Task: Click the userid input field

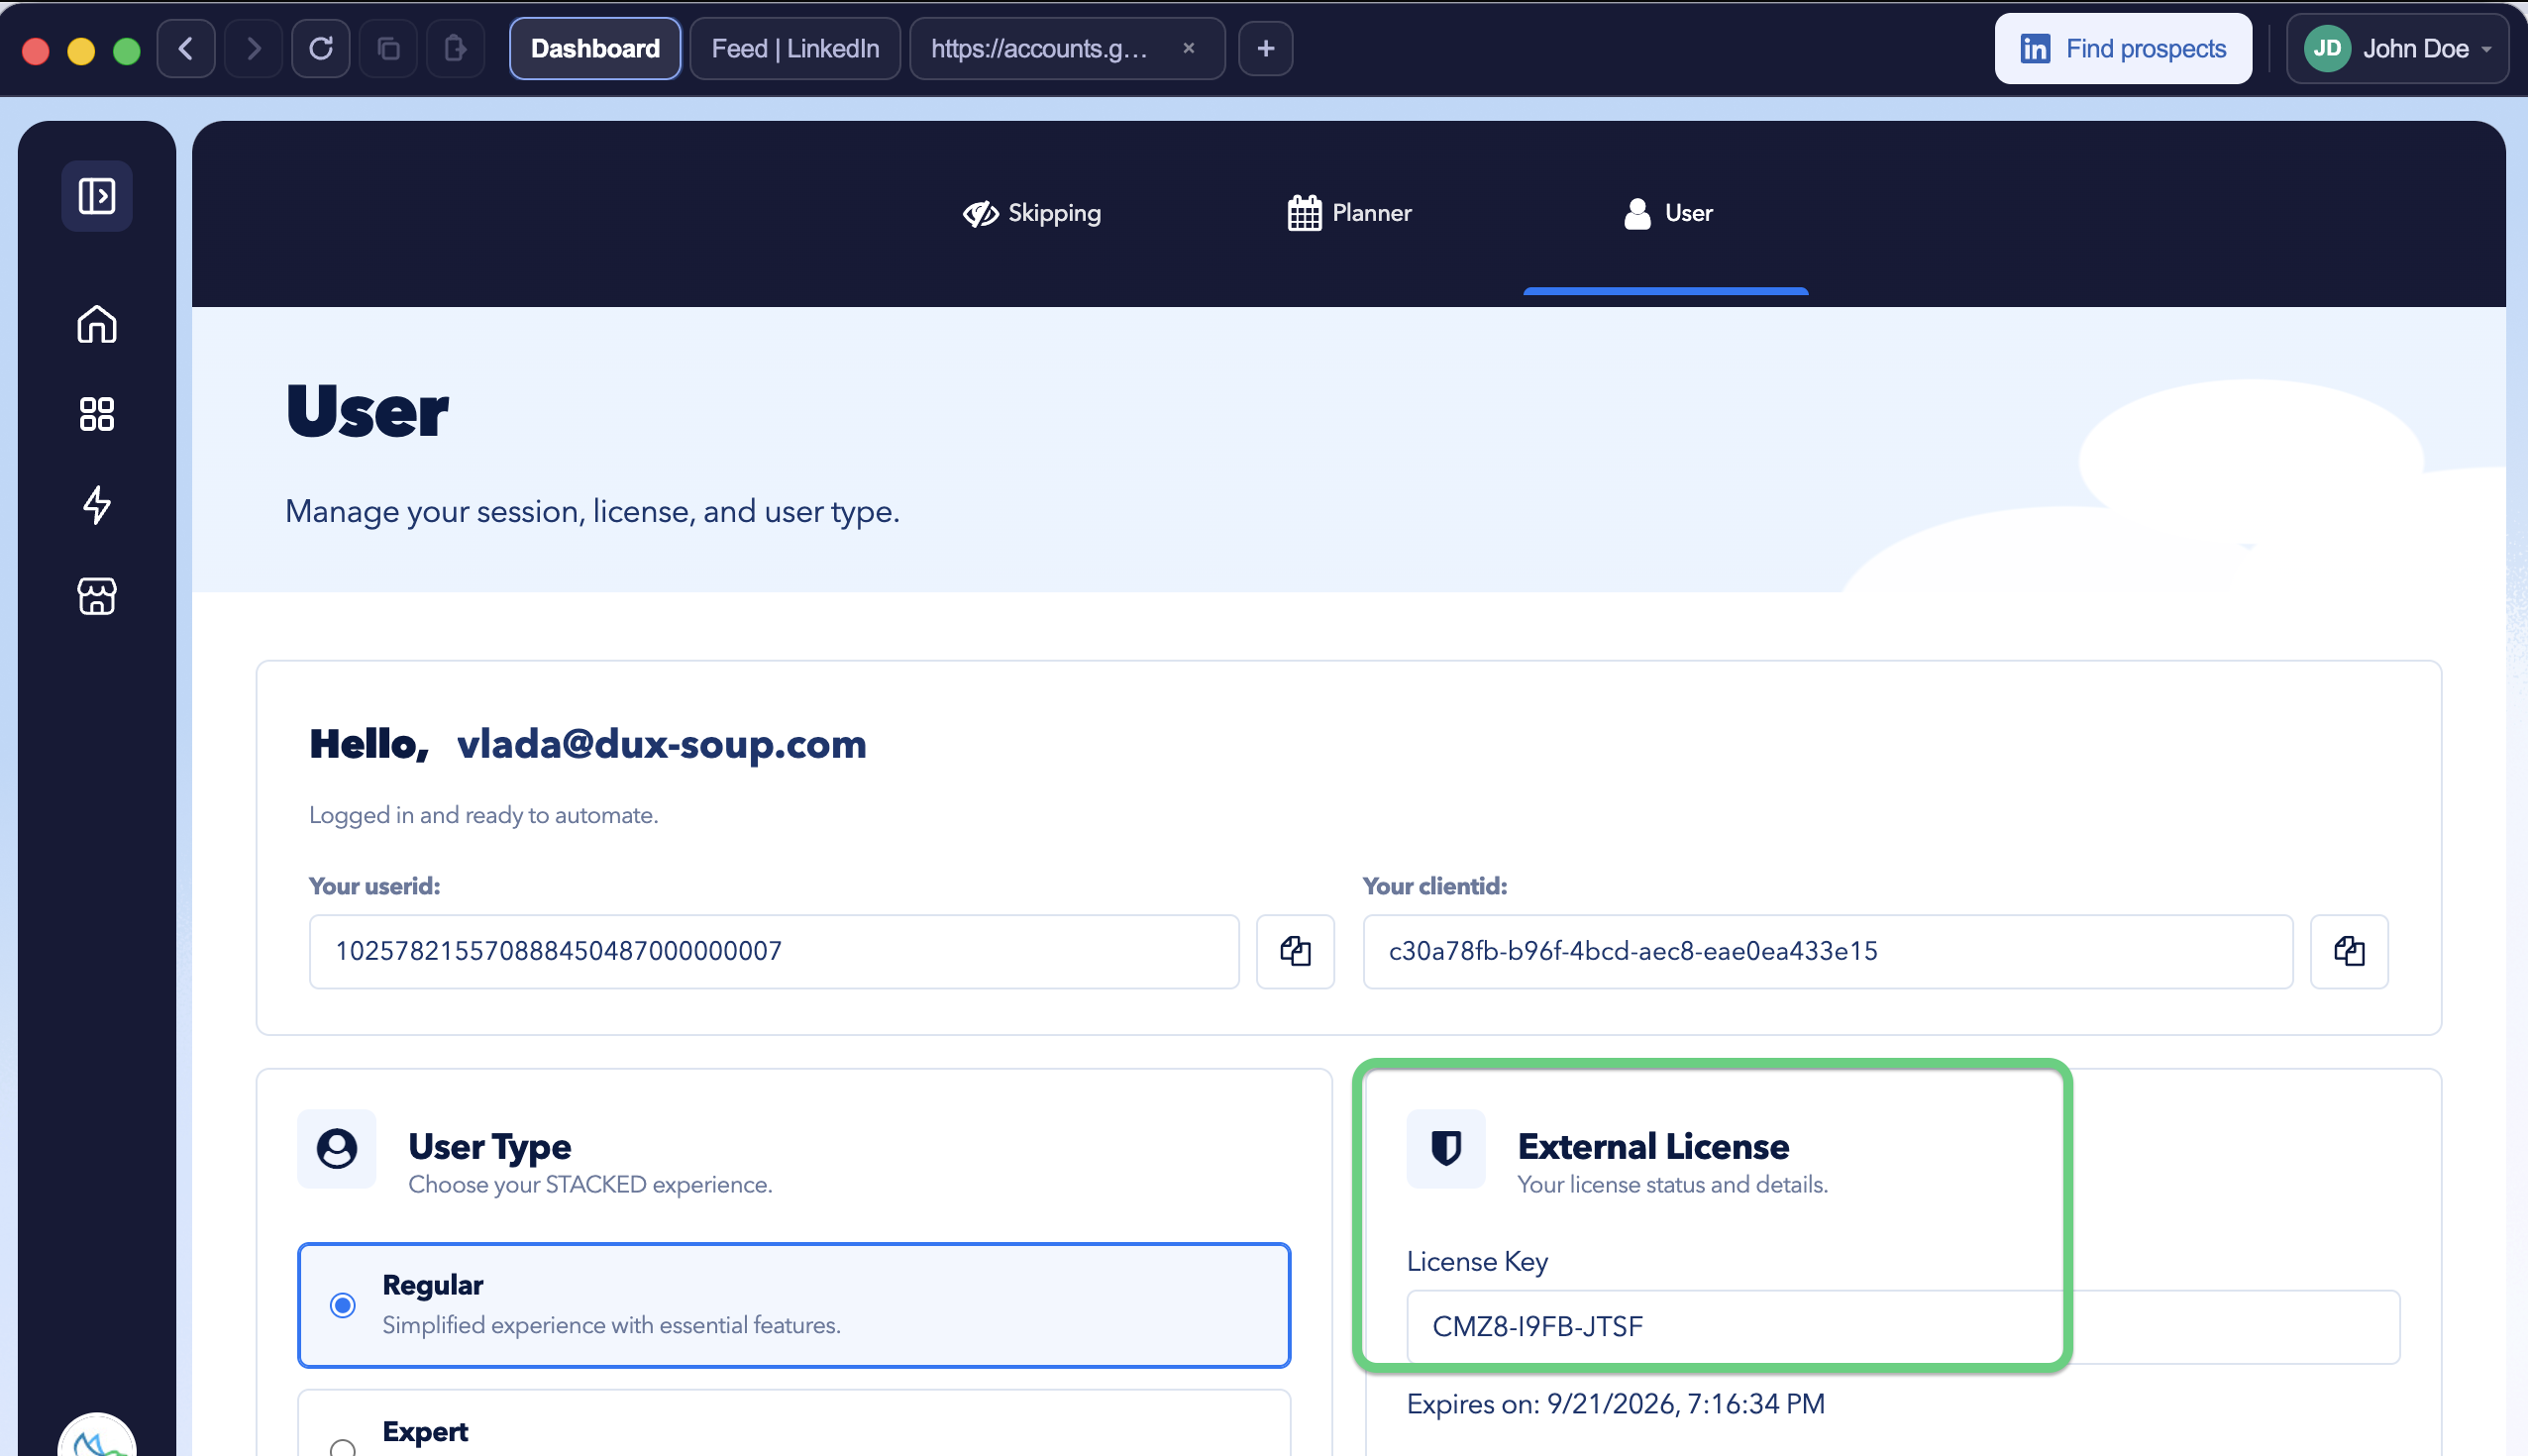Action: coord(774,951)
